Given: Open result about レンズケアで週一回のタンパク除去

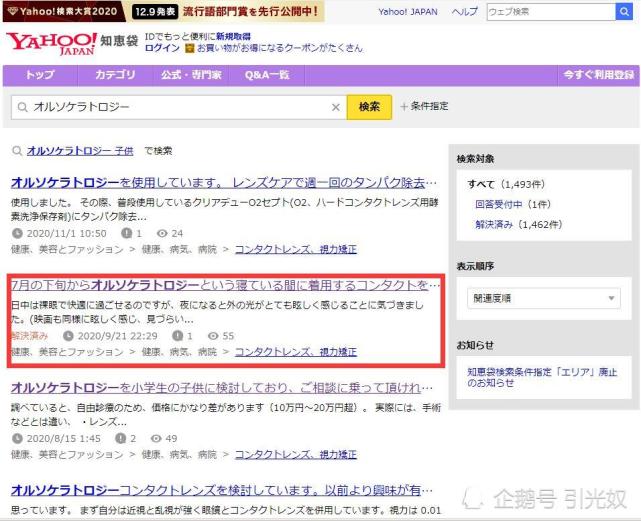Looking at the screenshot, I should coord(224,183).
